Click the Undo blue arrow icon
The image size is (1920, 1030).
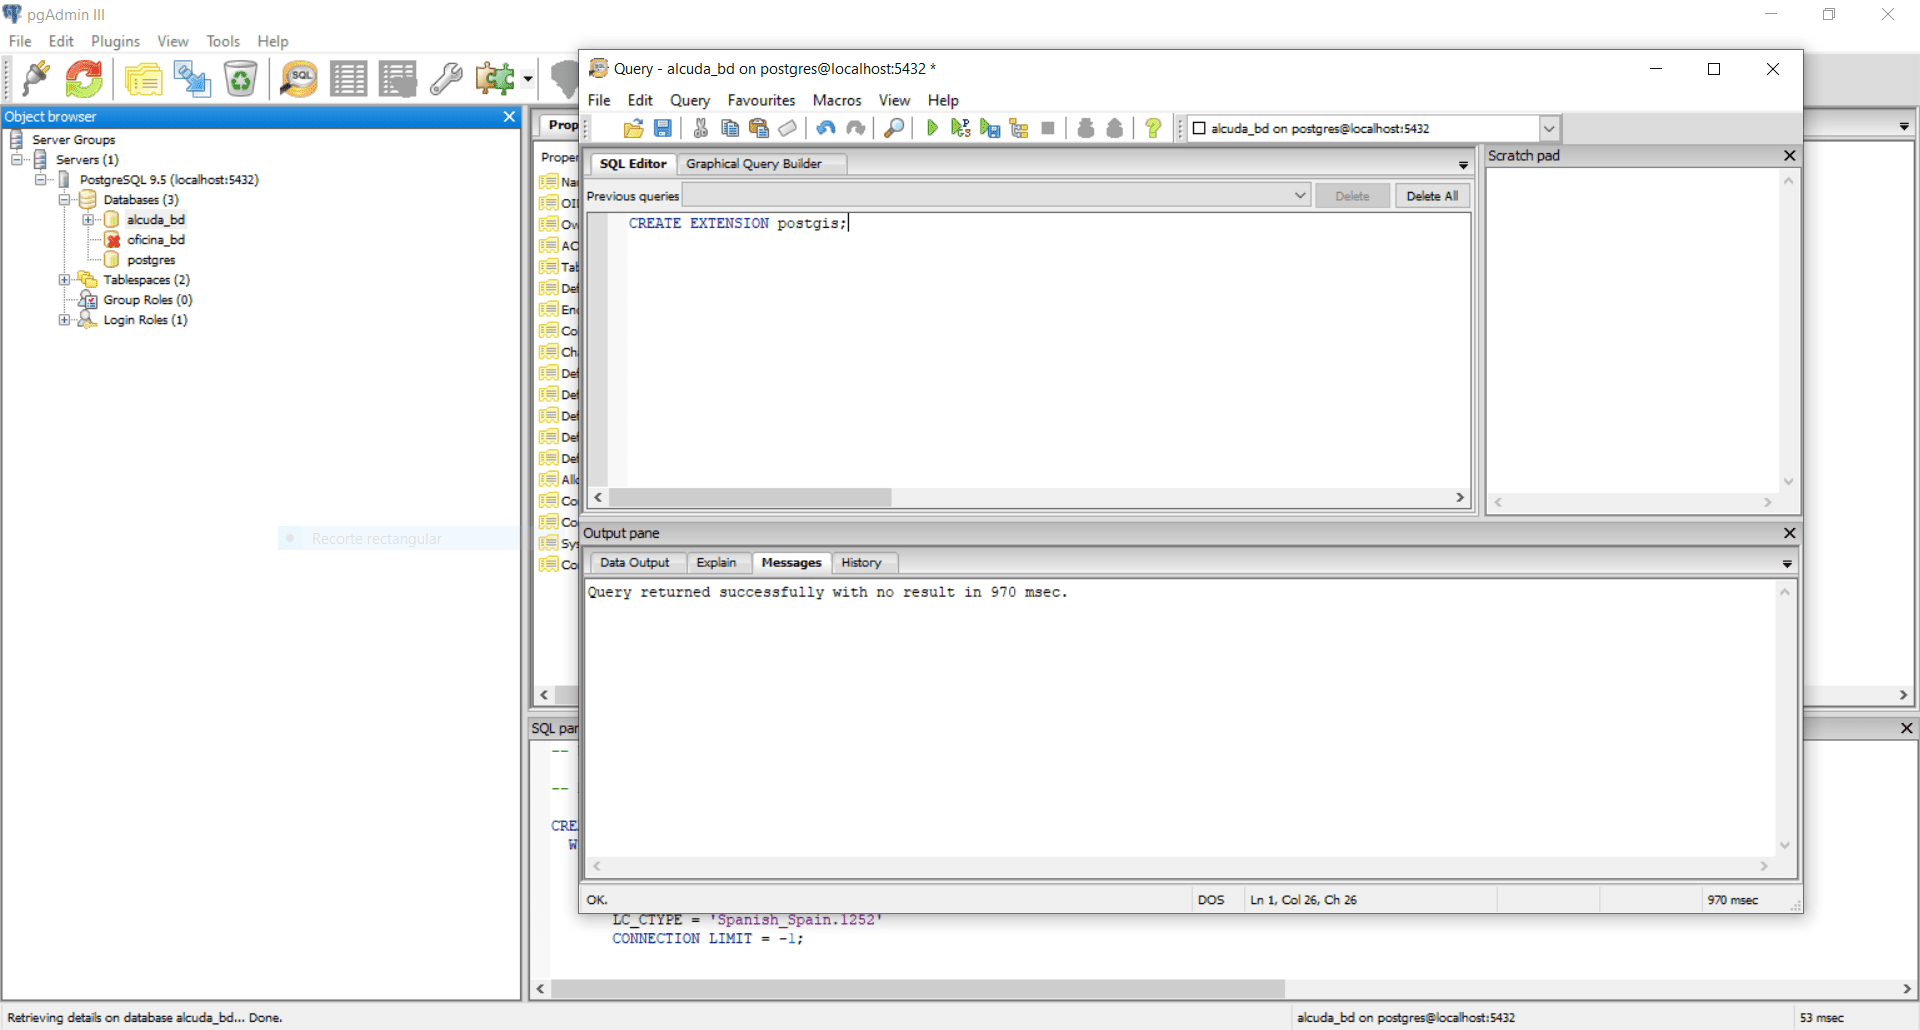(x=825, y=128)
